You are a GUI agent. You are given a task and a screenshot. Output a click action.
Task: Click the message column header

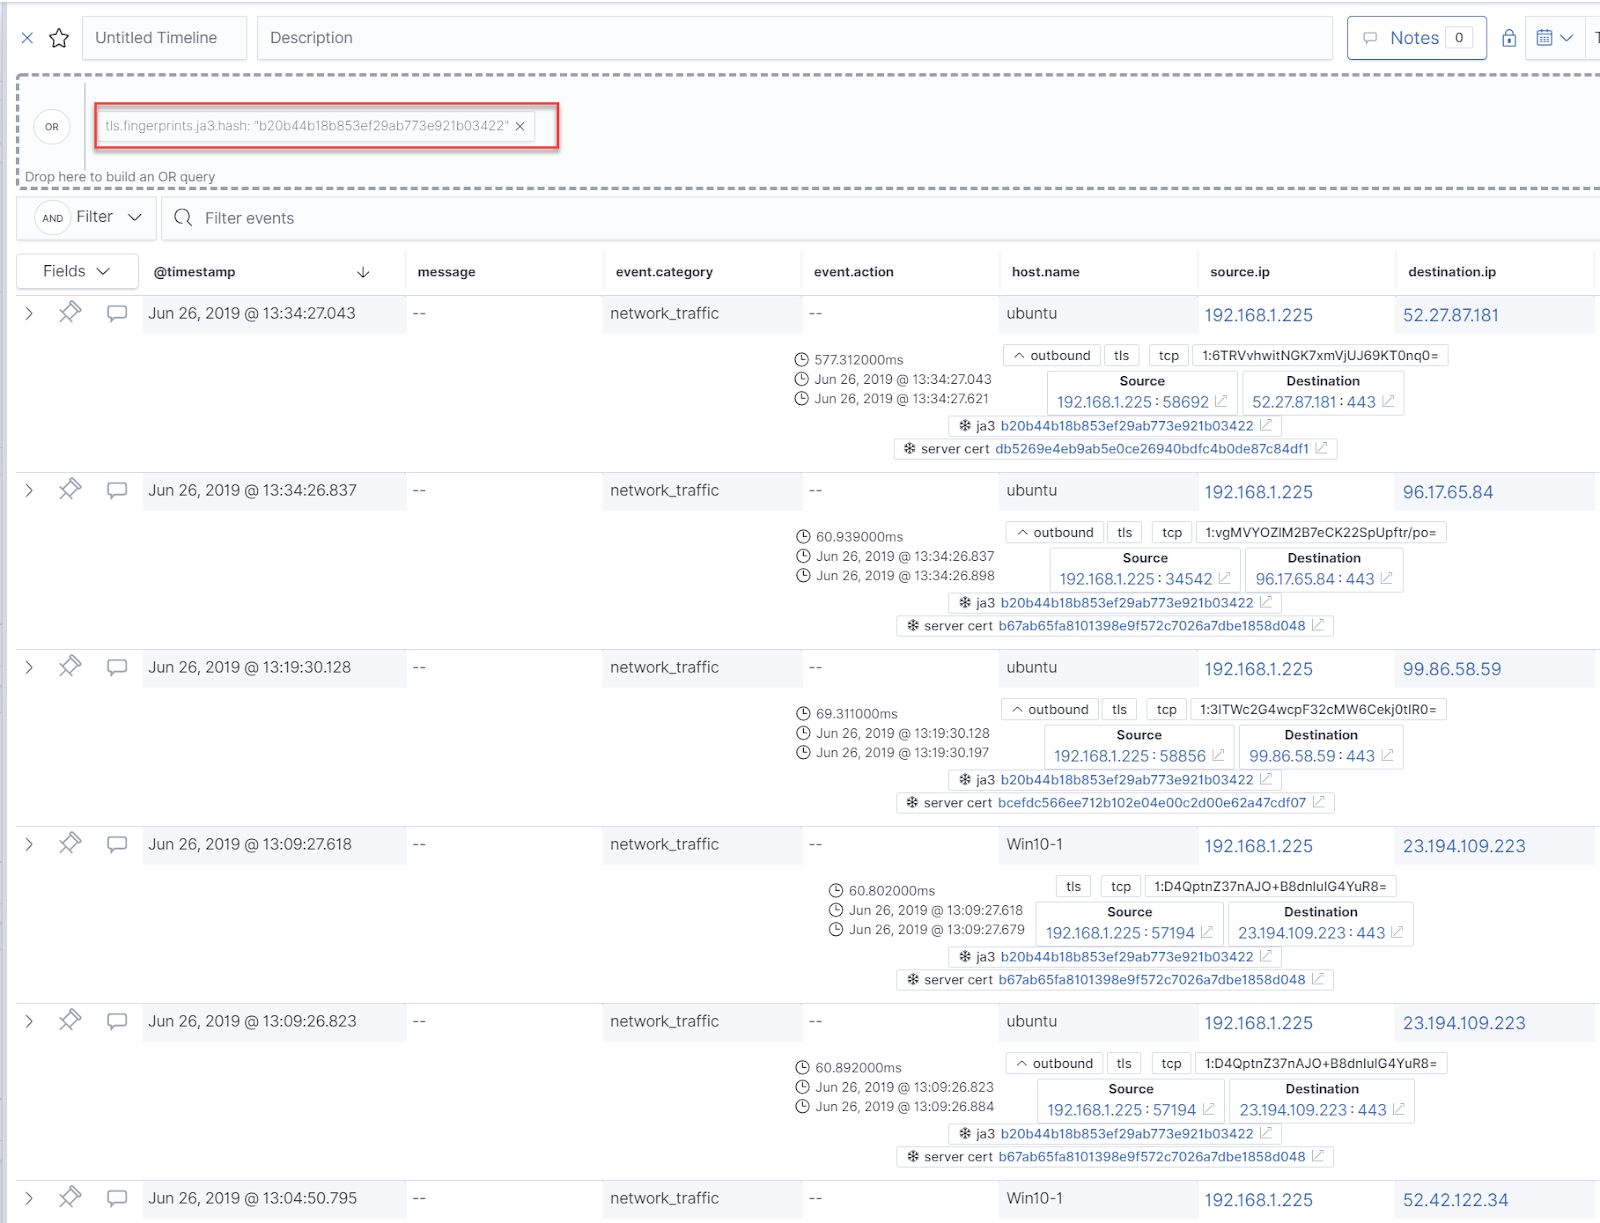[446, 272]
